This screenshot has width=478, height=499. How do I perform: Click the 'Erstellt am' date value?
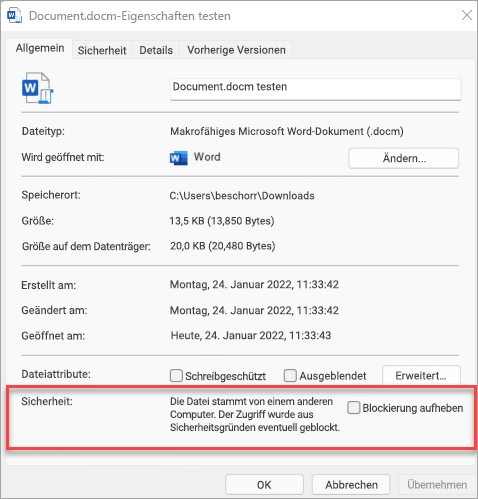click(254, 284)
